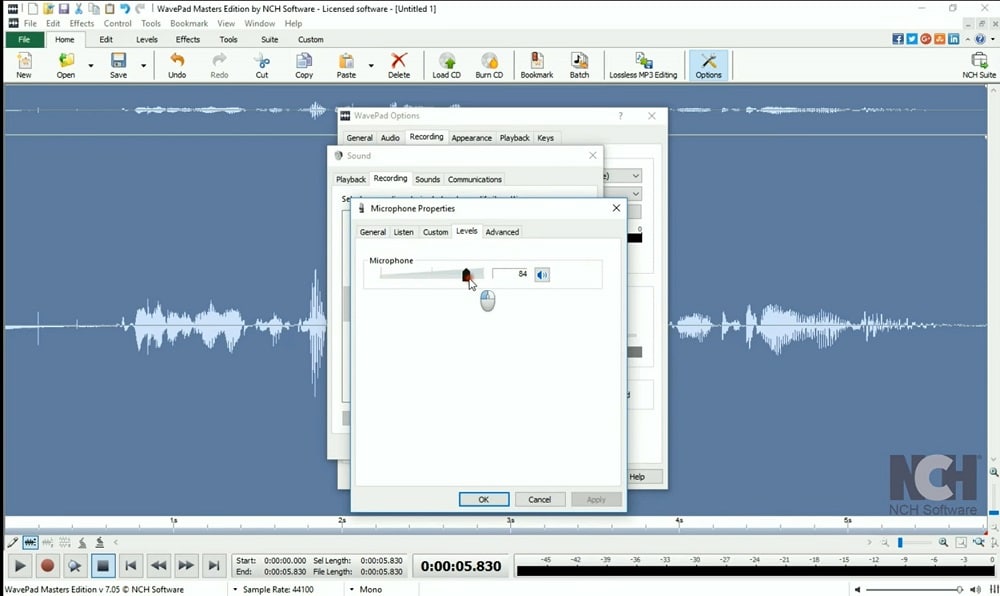Click the Paste clipboard icon
Viewport: 1000px width, 596px height.
tap(346, 65)
